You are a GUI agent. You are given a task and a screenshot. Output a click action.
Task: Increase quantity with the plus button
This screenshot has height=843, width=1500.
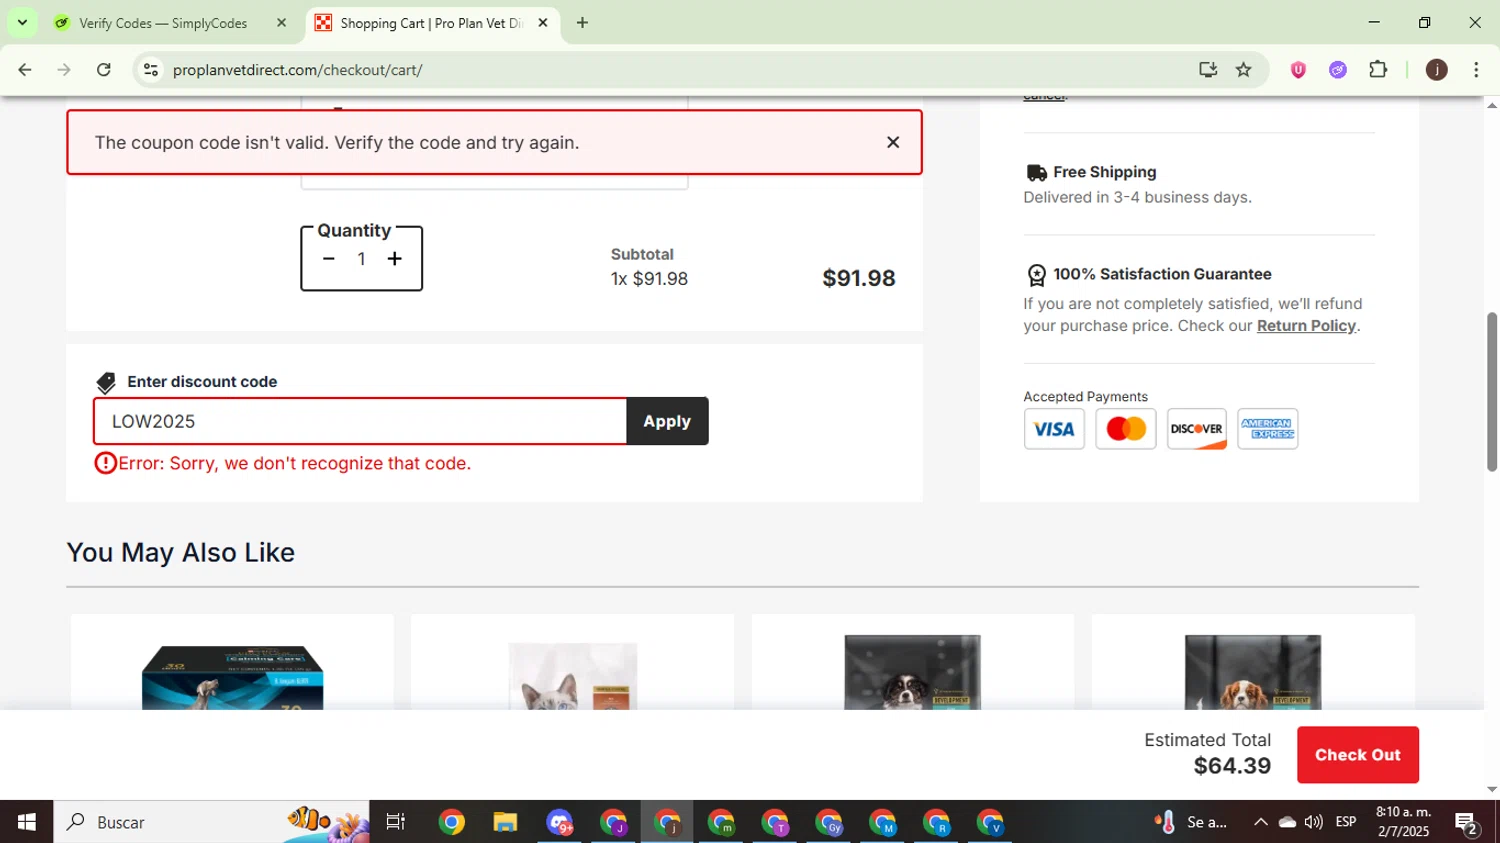coord(395,259)
